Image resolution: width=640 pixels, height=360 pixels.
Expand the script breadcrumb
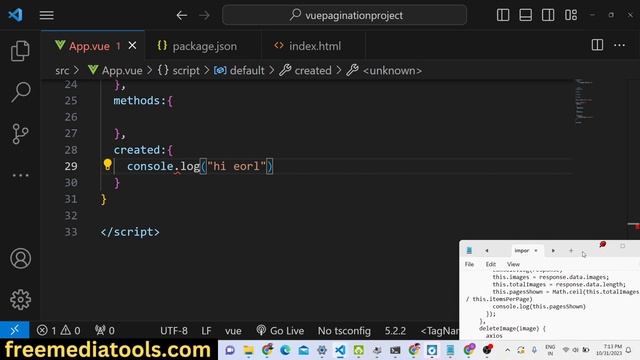[179, 71]
